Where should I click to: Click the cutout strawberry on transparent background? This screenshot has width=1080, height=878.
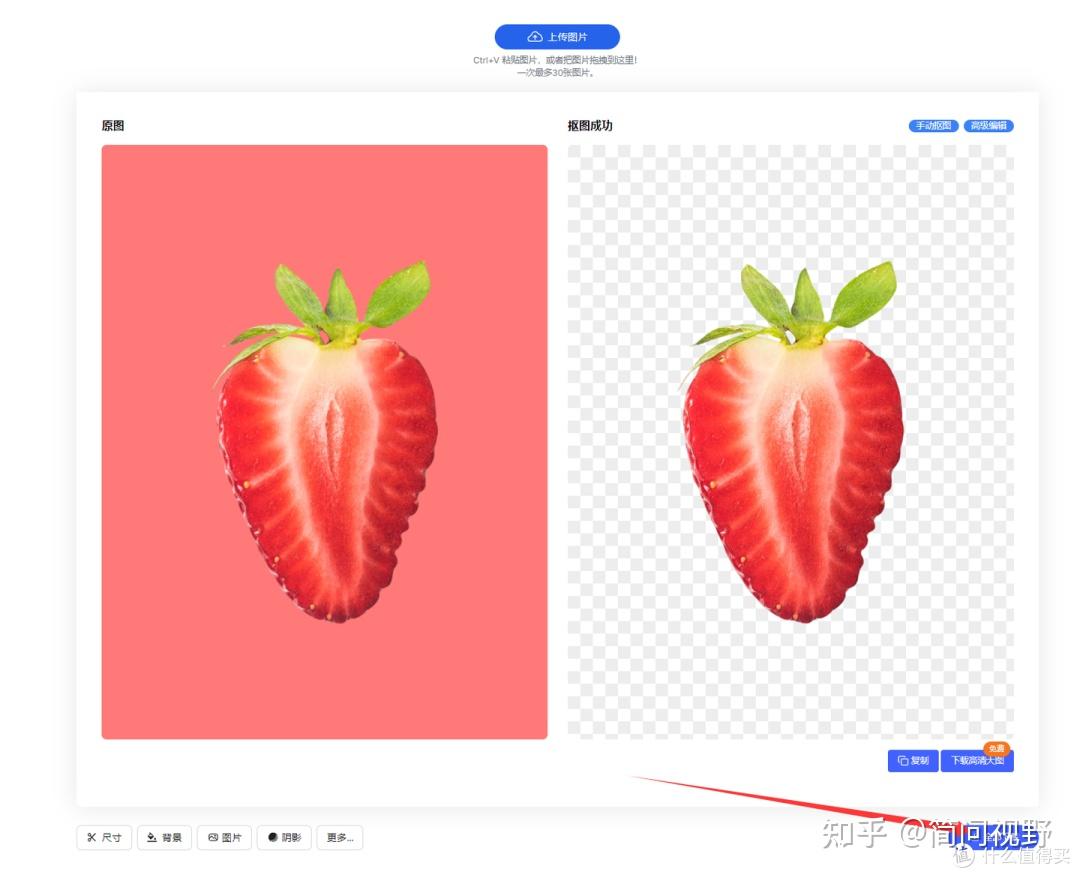(792, 442)
